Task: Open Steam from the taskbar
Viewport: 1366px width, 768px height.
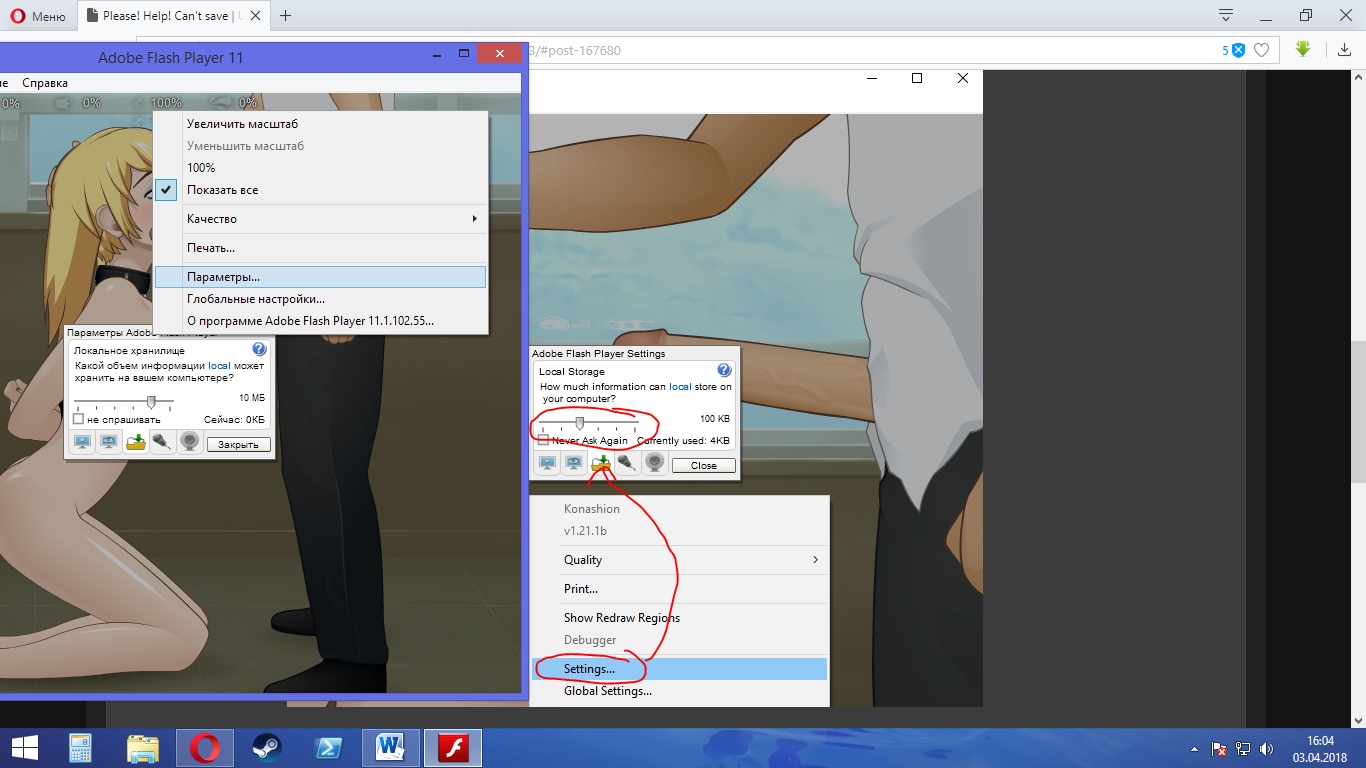Action: [267, 747]
